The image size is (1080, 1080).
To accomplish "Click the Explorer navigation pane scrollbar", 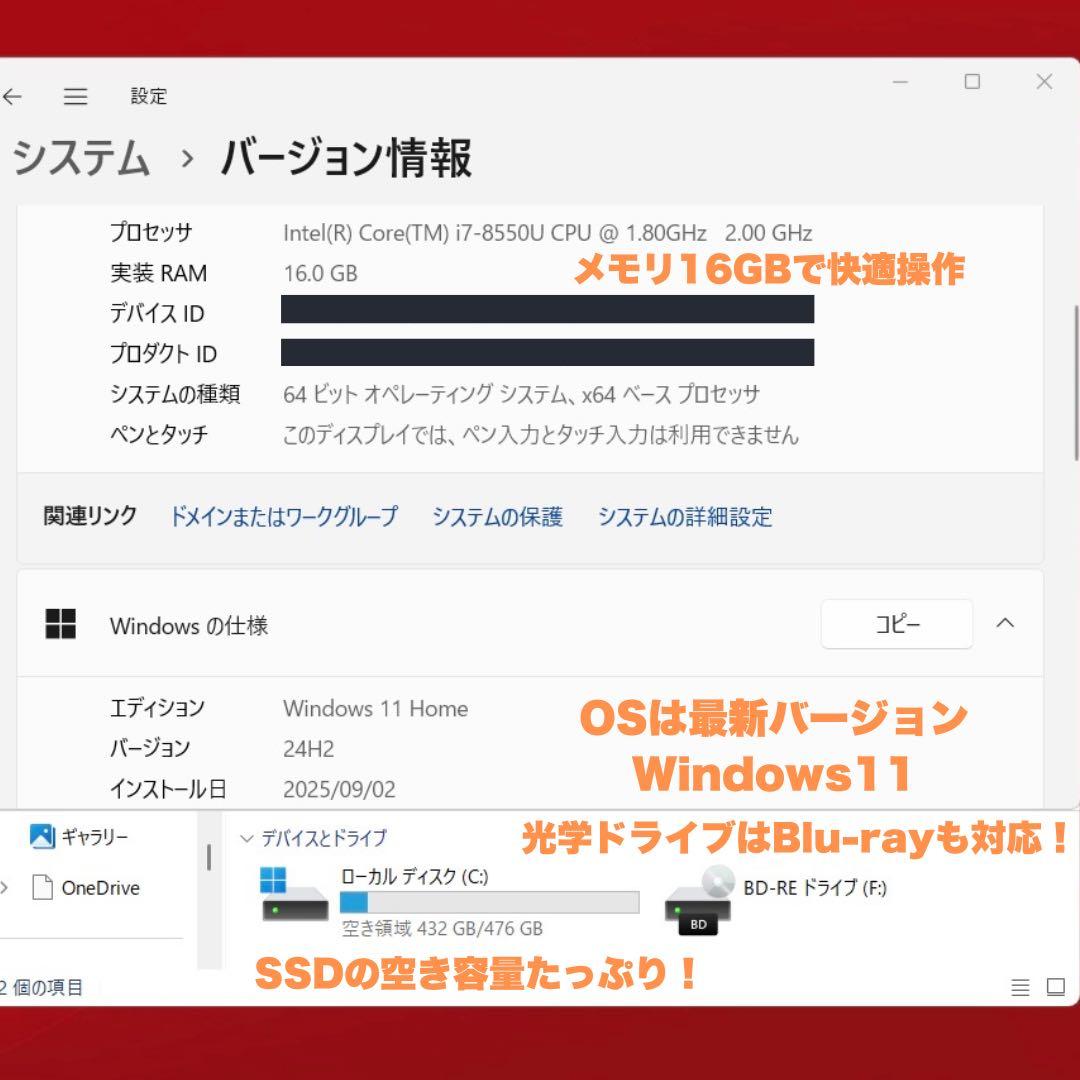I will tap(209, 857).
